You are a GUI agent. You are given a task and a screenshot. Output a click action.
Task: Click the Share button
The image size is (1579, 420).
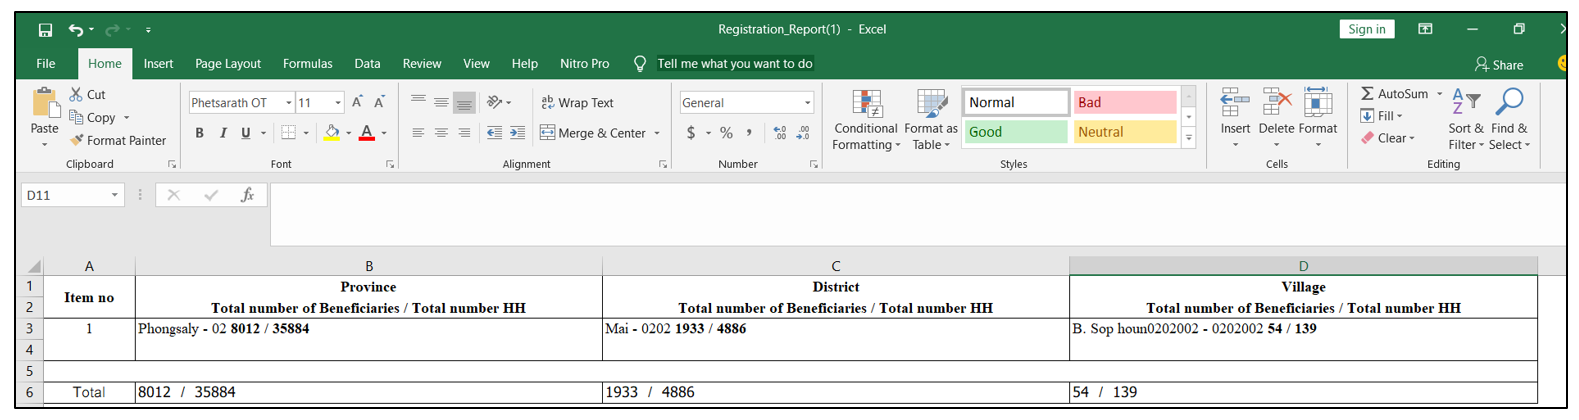[1499, 65]
